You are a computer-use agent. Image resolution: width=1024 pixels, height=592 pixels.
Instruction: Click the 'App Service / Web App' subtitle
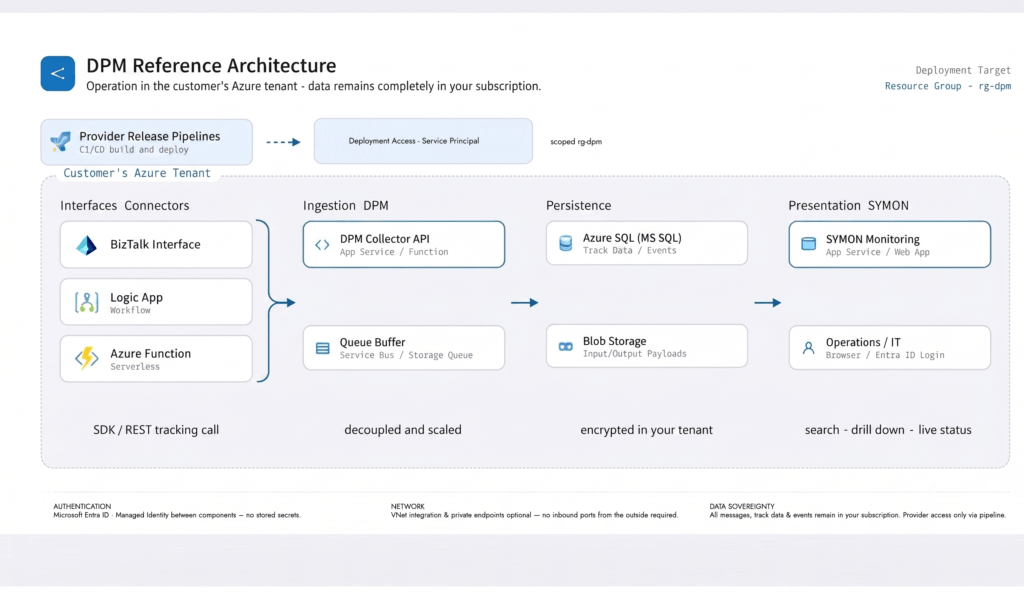(877, 252)
